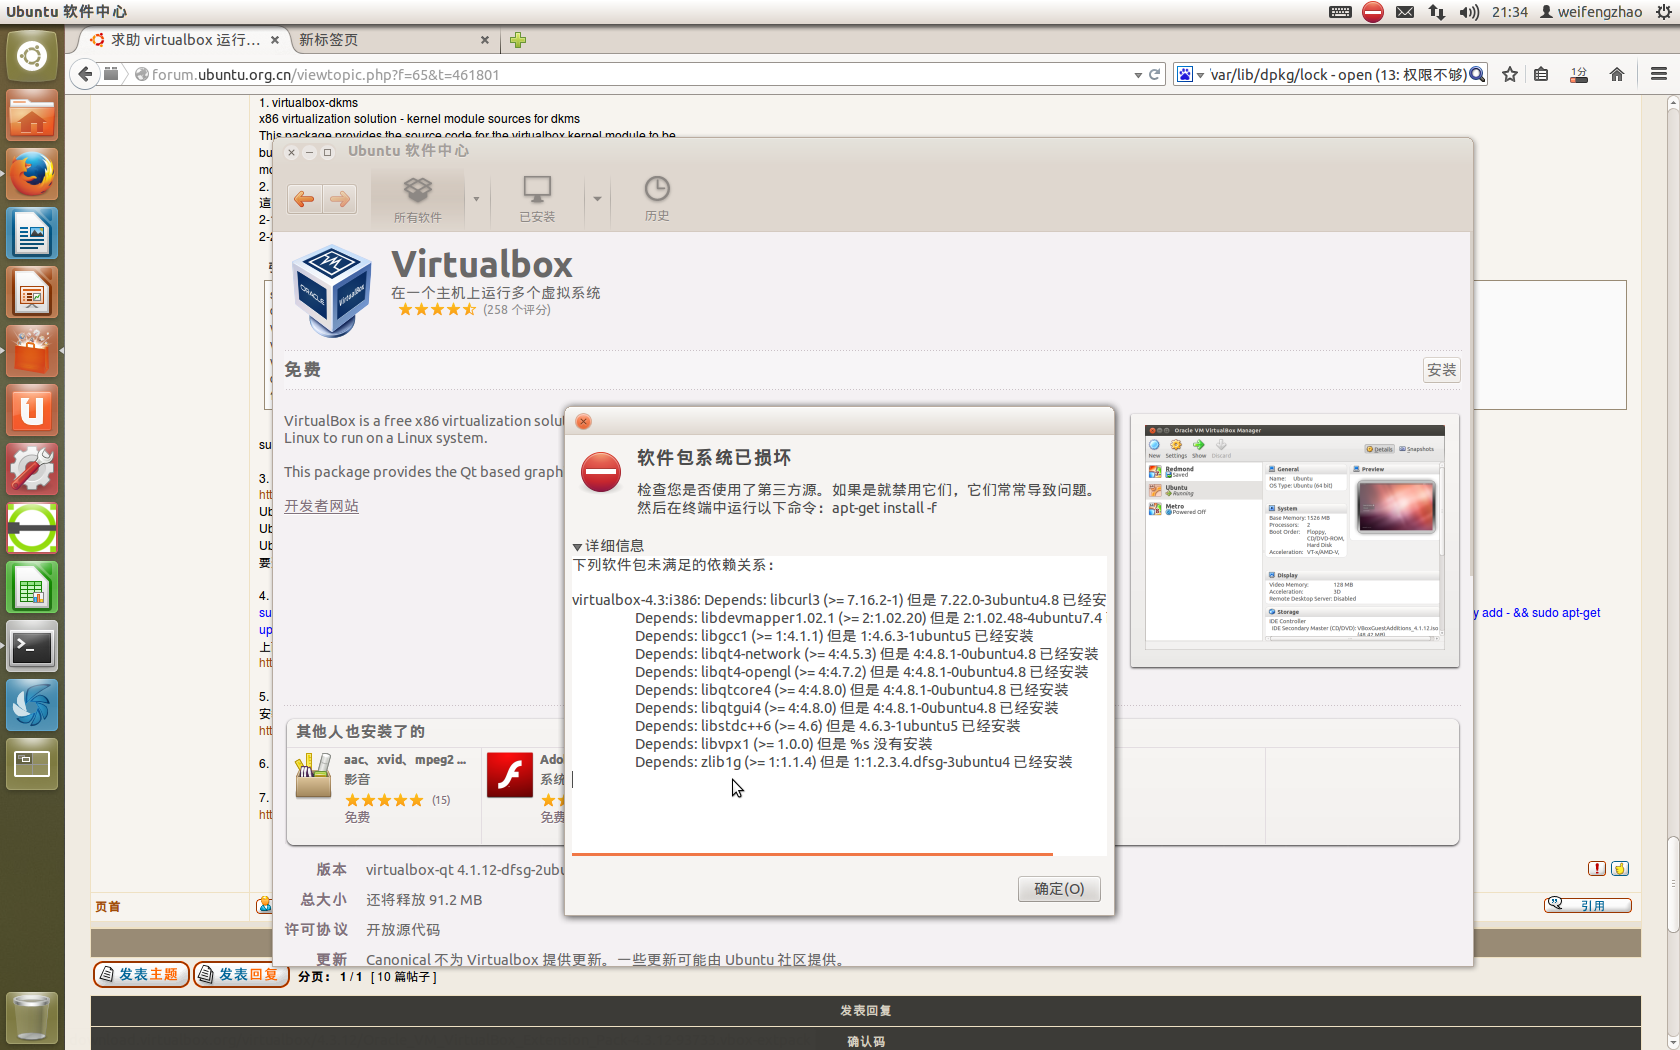Expand 所有软件 dropdown arrow
This screenshot has height=1050, width=1680.
point(476,199)
